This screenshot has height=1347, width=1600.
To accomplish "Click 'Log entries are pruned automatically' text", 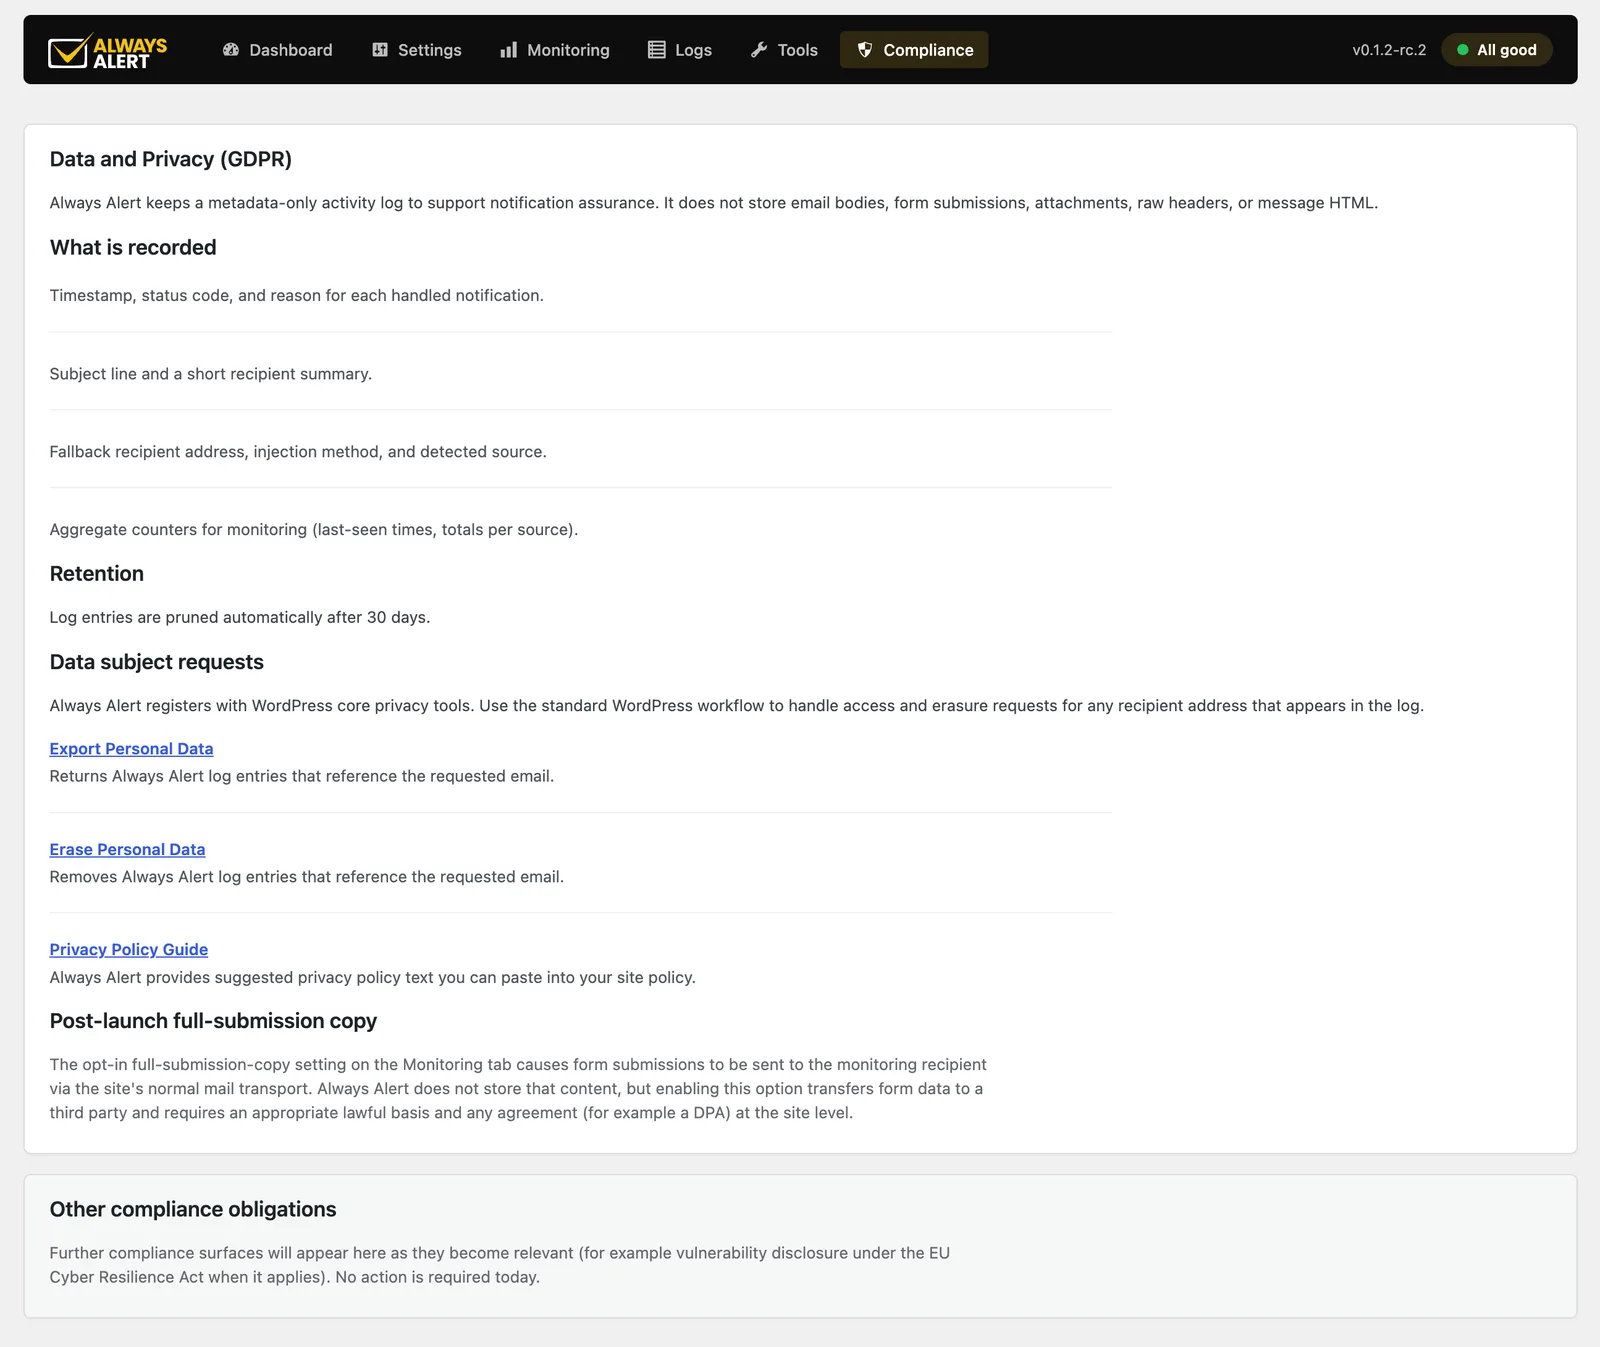I will tap(240, 618).
